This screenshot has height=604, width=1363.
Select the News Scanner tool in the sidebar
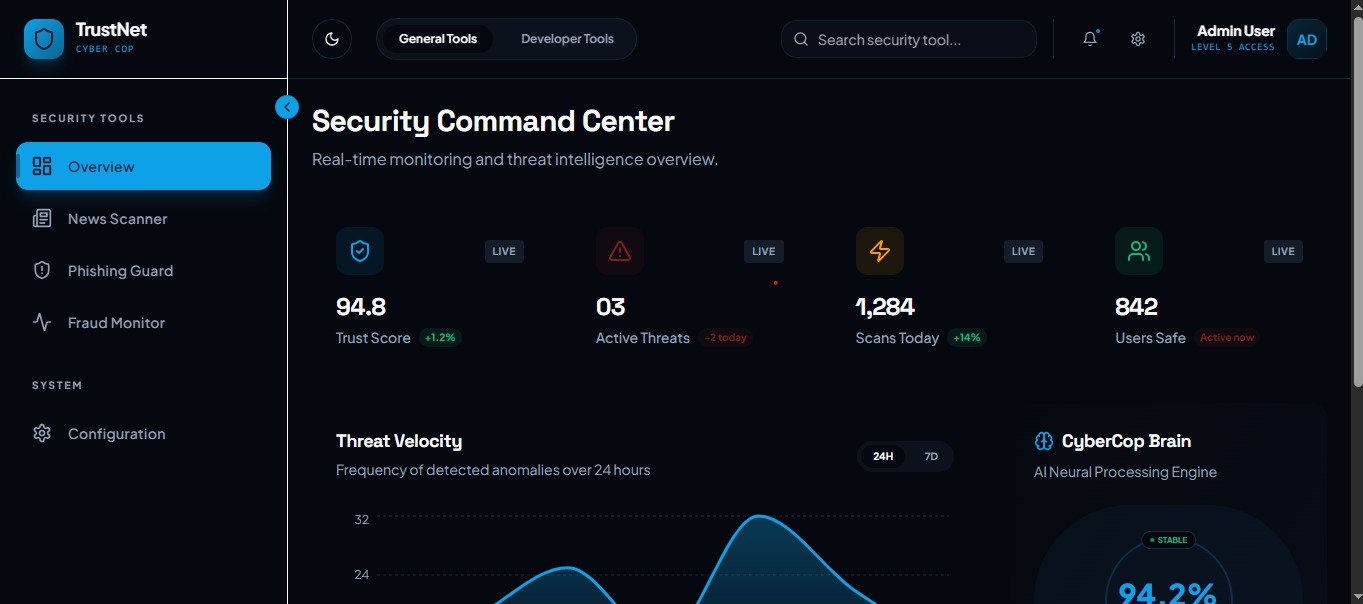click(x=114, y=218)
